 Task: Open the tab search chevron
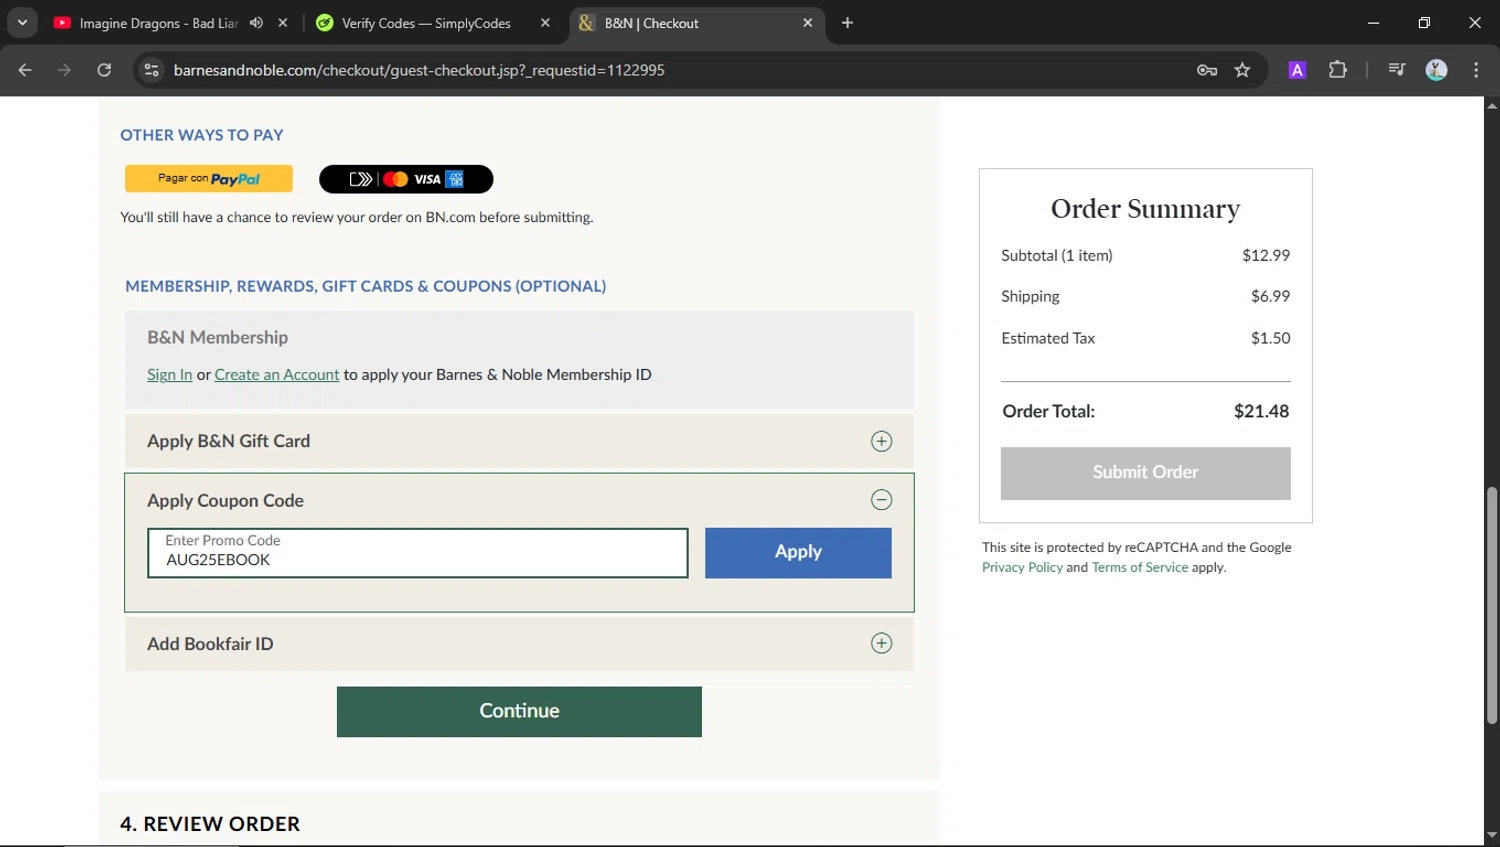coord(22,22)
